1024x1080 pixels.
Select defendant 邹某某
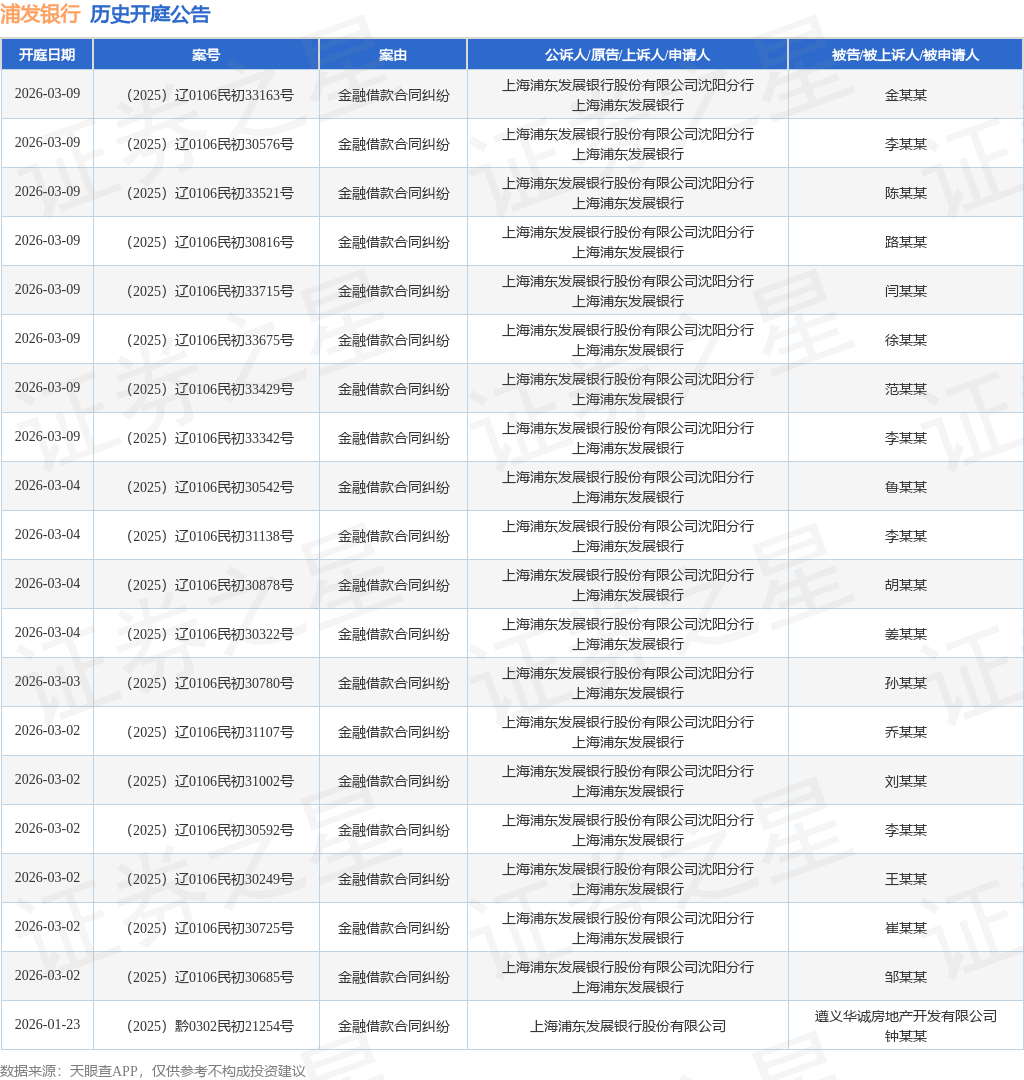[x=906, y=975]
